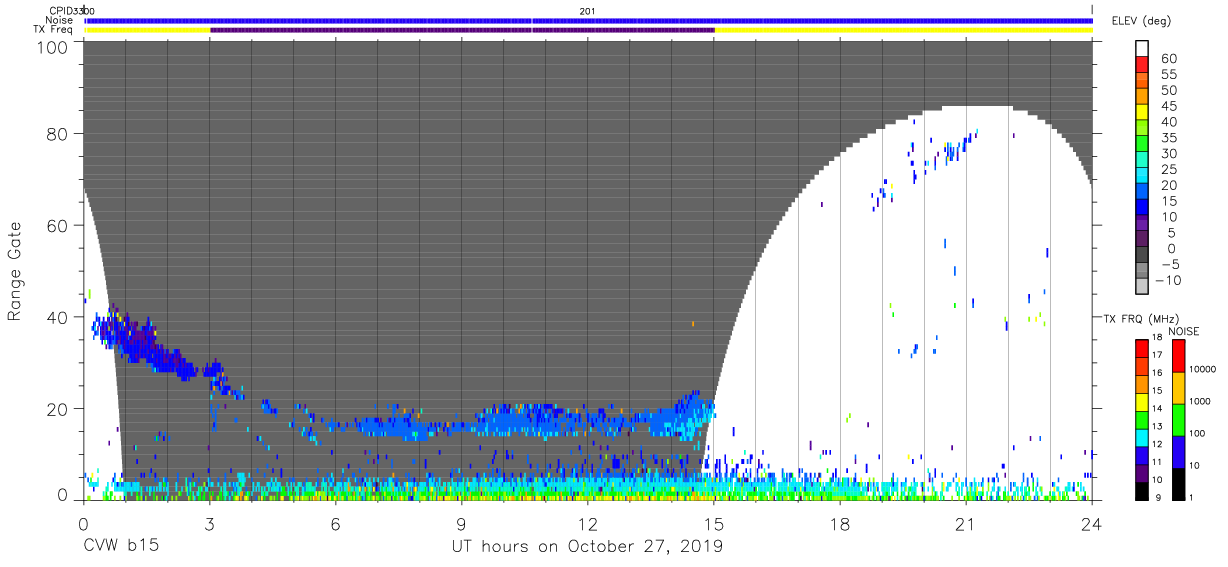Click the '35' label on the ELEV colorbar
1228x567 pixels.
(x=1168, y=138)
